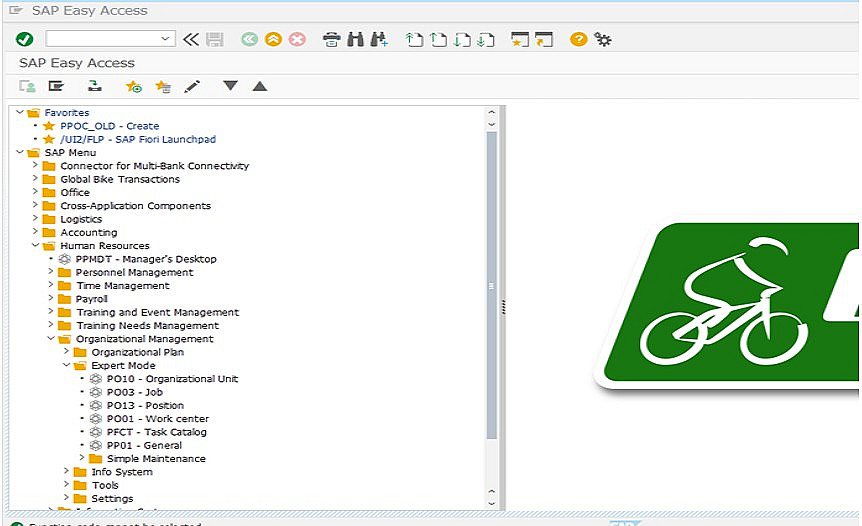This screenshot has height=526, width=862.
Task: Click the Print icon
Action: coord(331,40)
